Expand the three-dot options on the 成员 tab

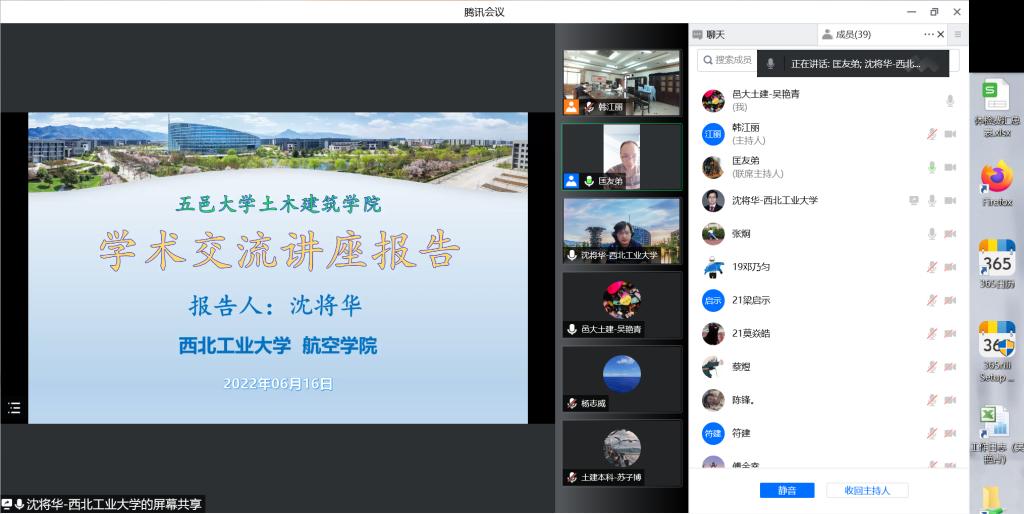tap(928, 34)
